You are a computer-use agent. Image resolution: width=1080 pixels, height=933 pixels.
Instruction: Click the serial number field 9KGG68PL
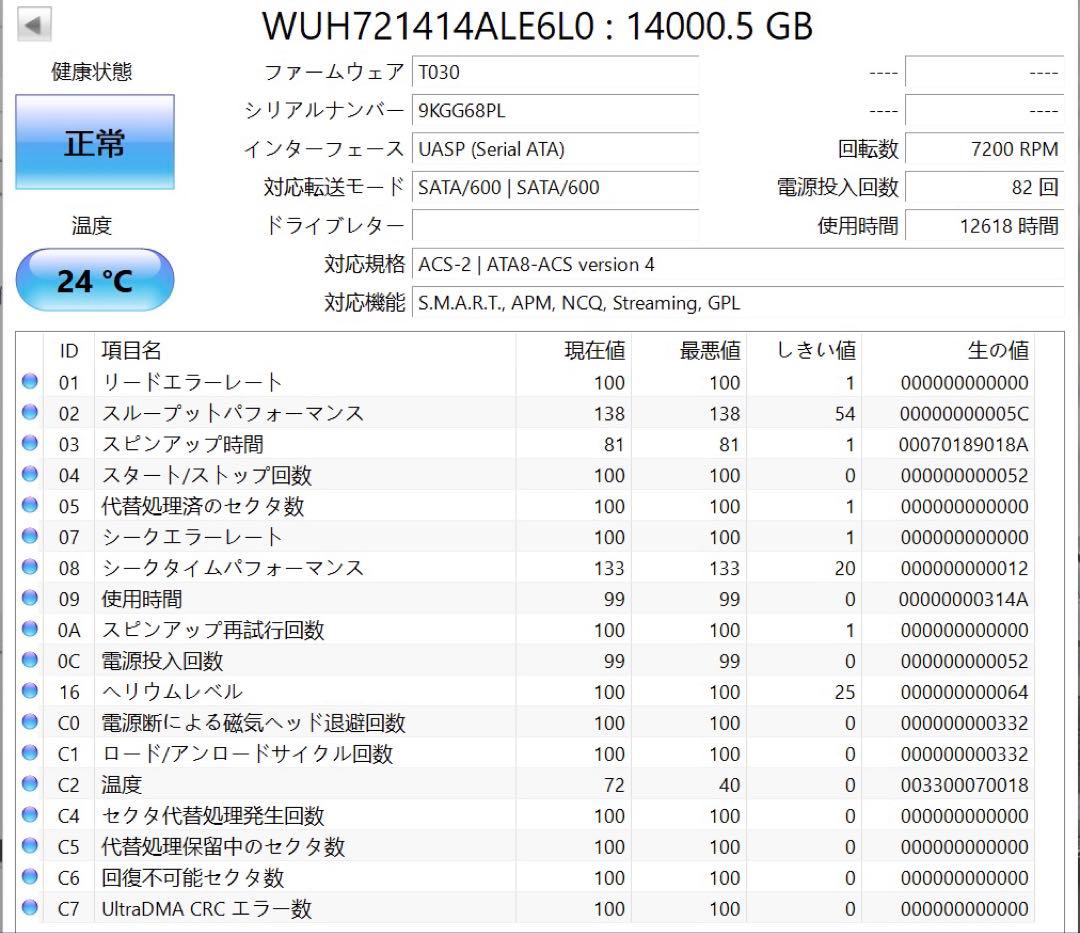[555, 111]
